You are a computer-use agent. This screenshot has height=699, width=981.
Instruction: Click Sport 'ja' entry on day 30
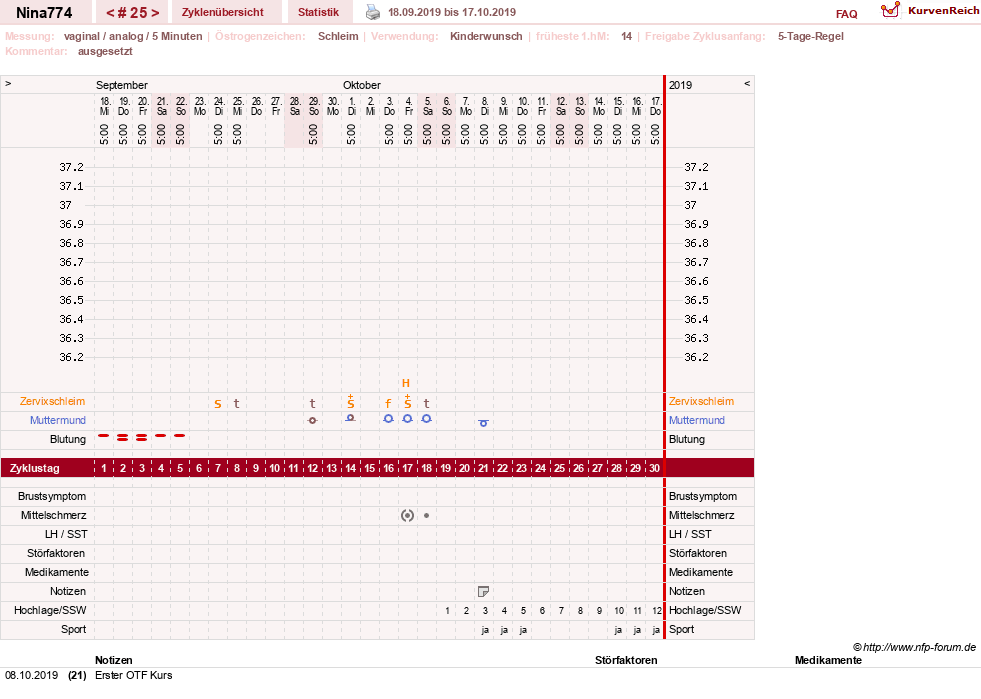coord(656,630)
